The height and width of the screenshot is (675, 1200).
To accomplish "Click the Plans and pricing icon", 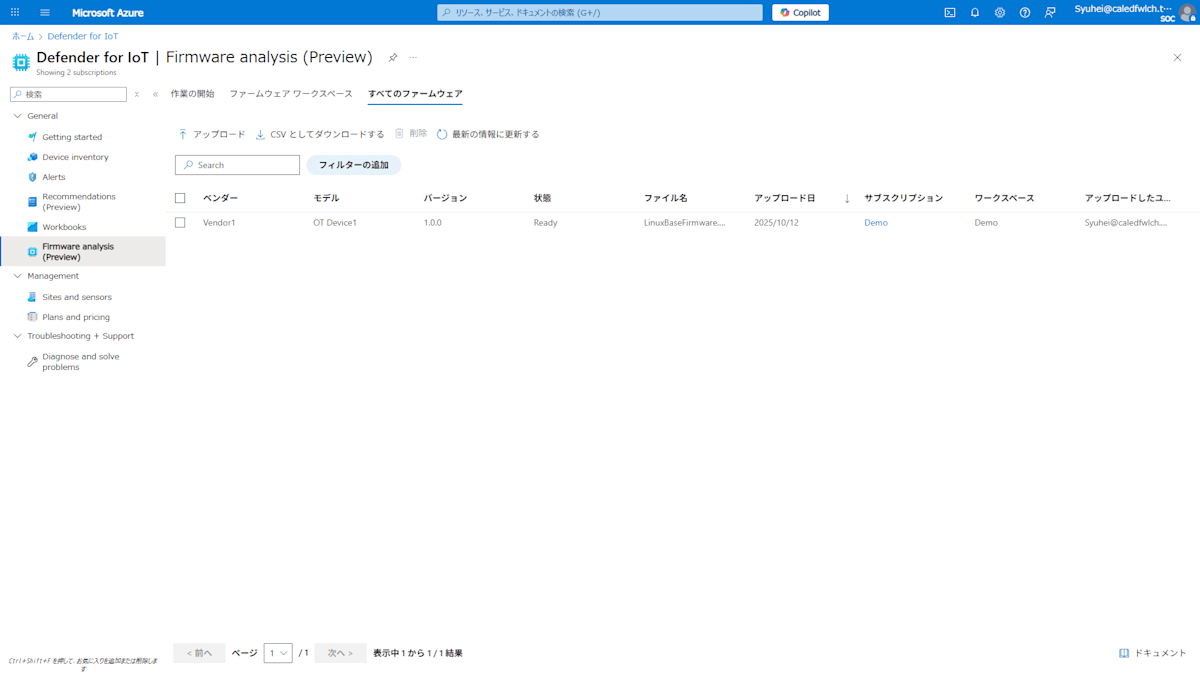I will point(32,317).
